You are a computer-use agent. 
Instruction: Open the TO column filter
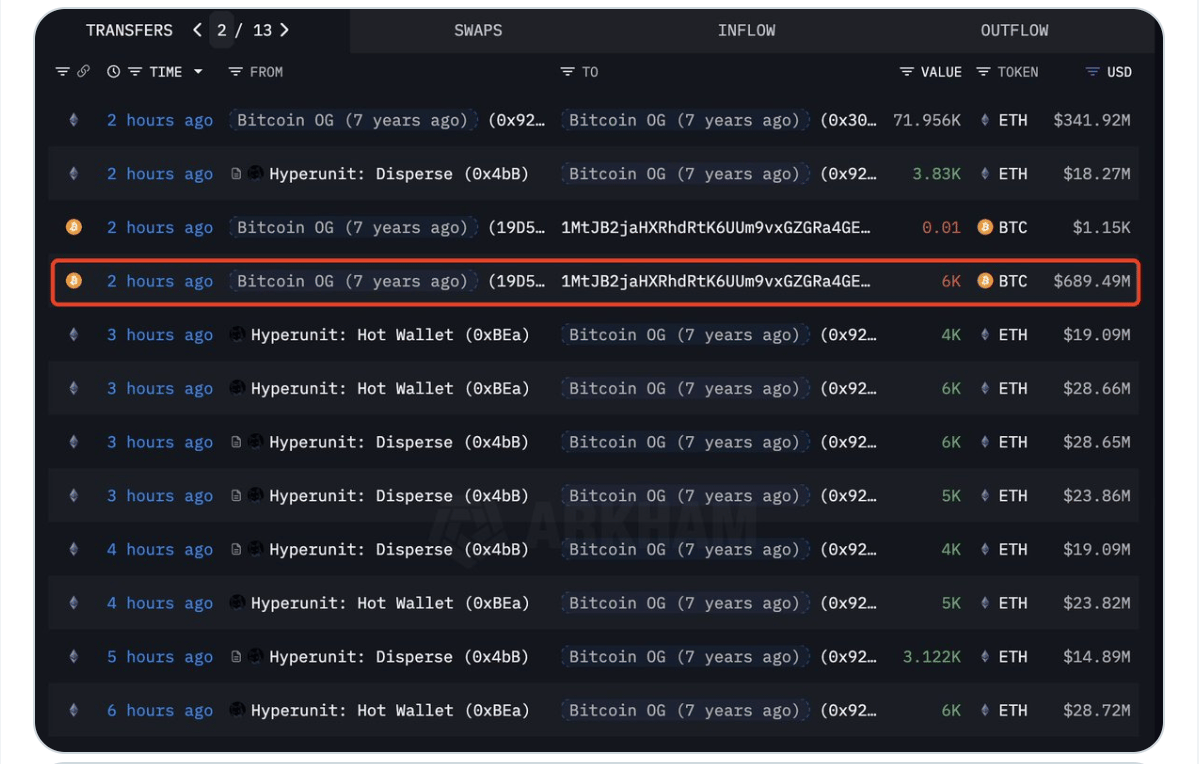(x=567, y=72)
